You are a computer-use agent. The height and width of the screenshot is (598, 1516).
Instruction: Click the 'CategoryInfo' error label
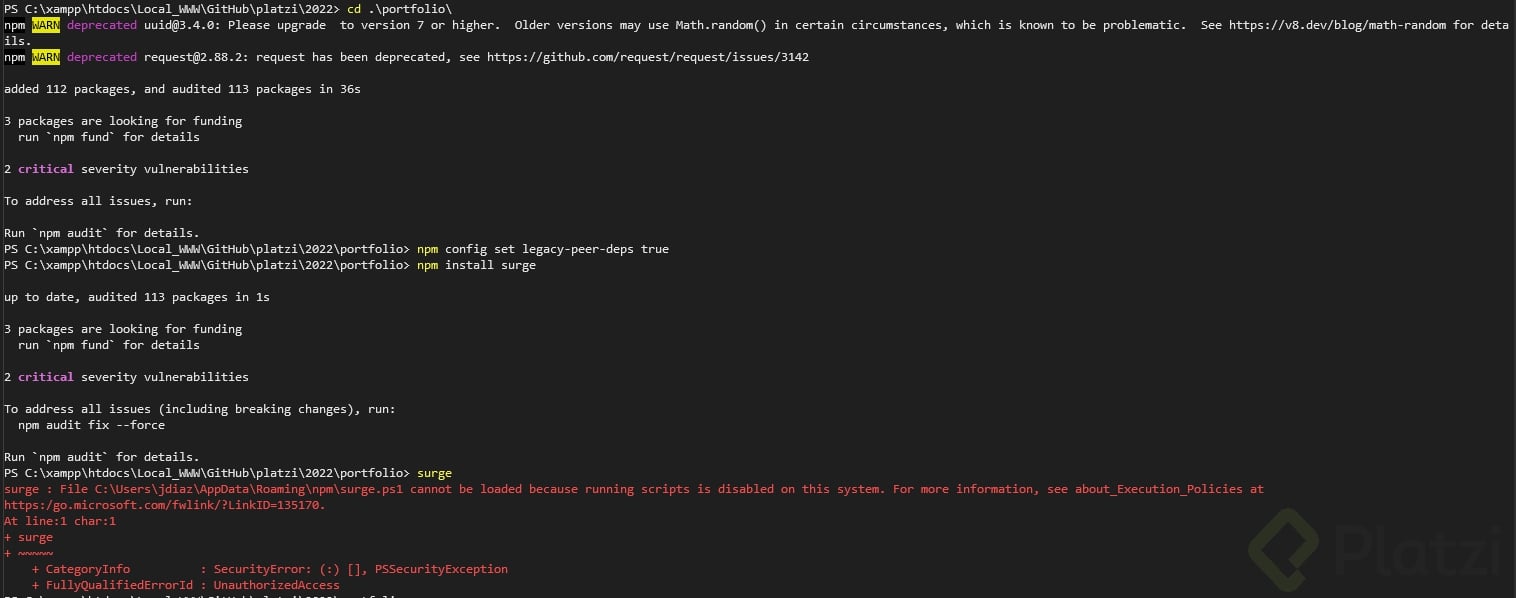88,569
